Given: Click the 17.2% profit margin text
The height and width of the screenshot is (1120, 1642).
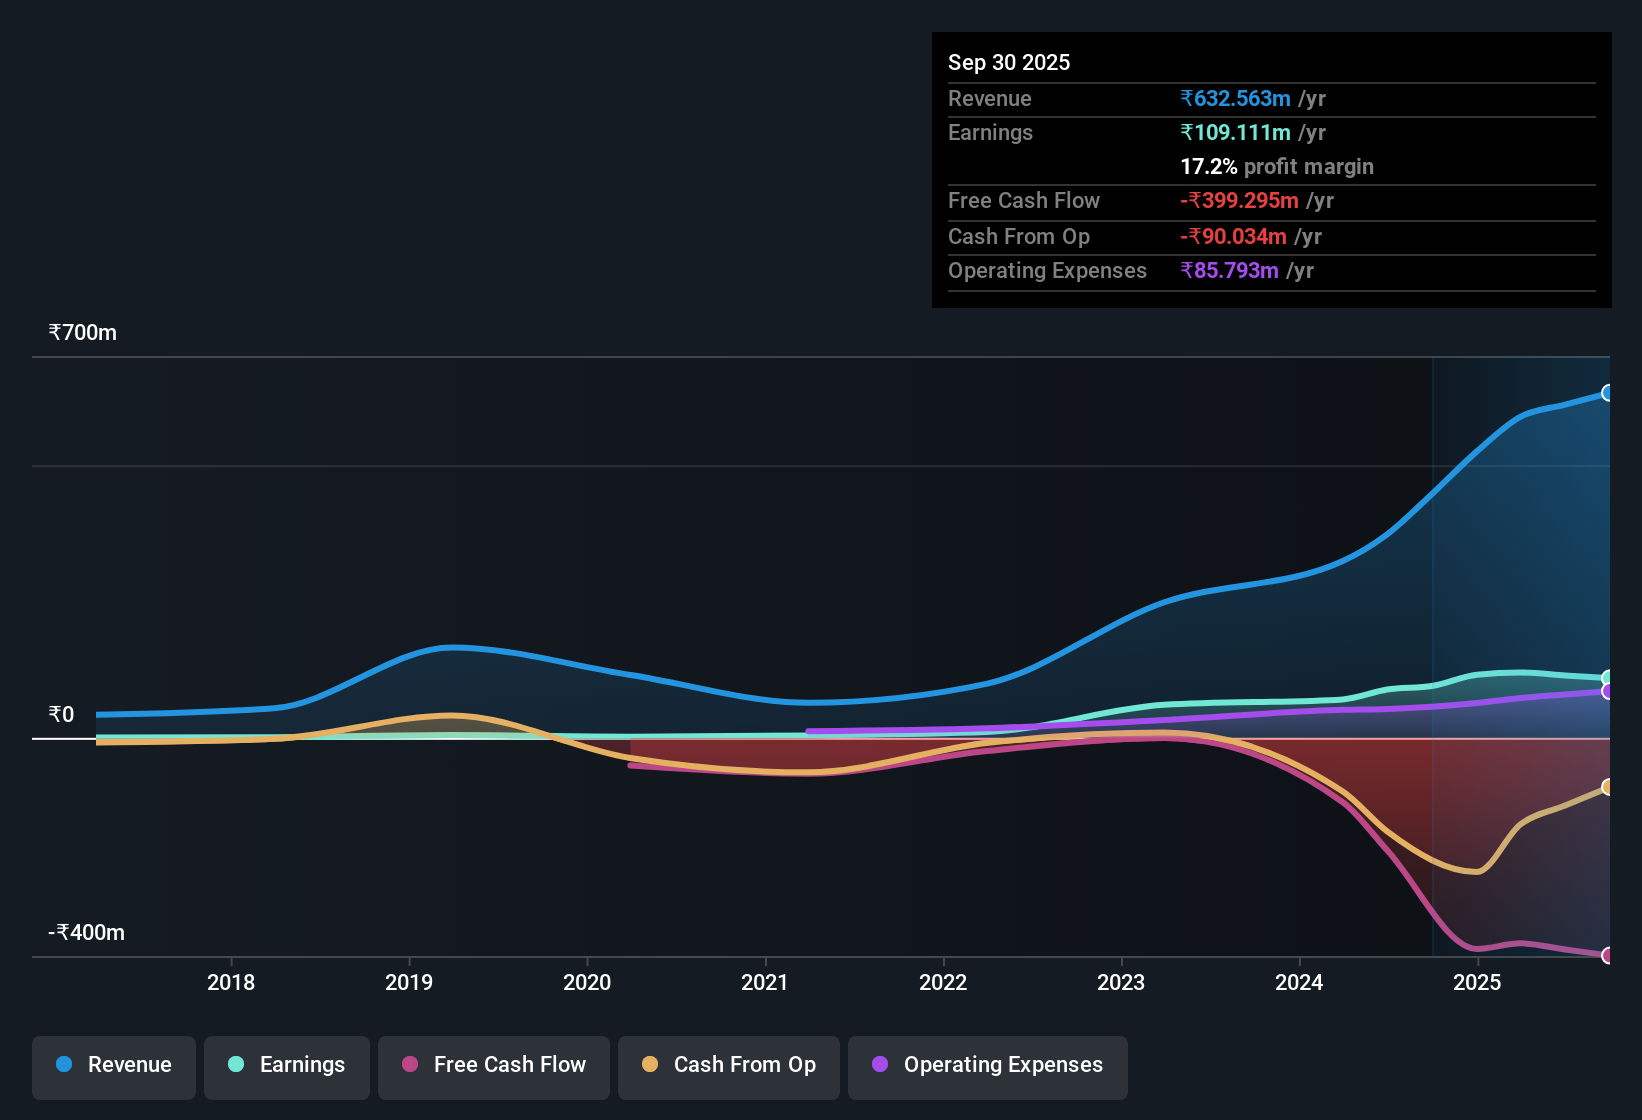Looking at the screenshot, I should [1276, 166].
